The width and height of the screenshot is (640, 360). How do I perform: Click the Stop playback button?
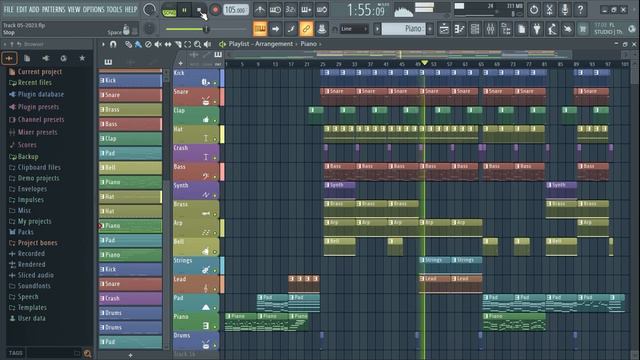tap(200, 10)
